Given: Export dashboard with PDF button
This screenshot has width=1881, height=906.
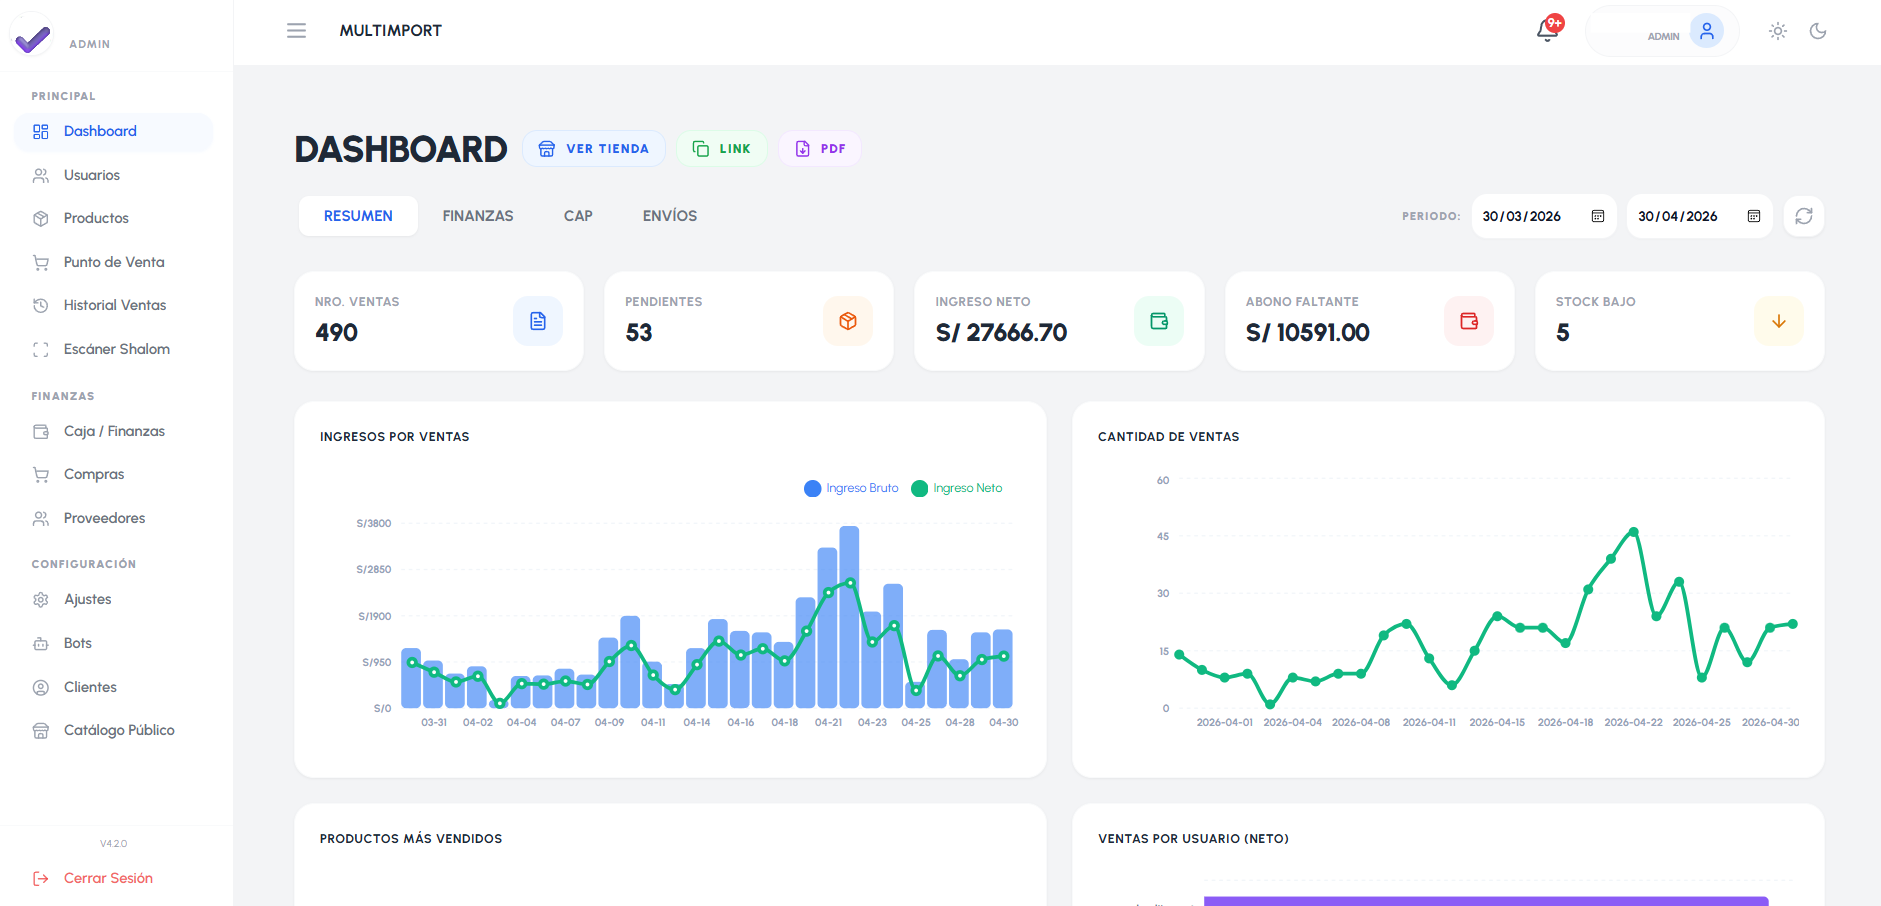Looking at the screenshot, I should point(820,149).
